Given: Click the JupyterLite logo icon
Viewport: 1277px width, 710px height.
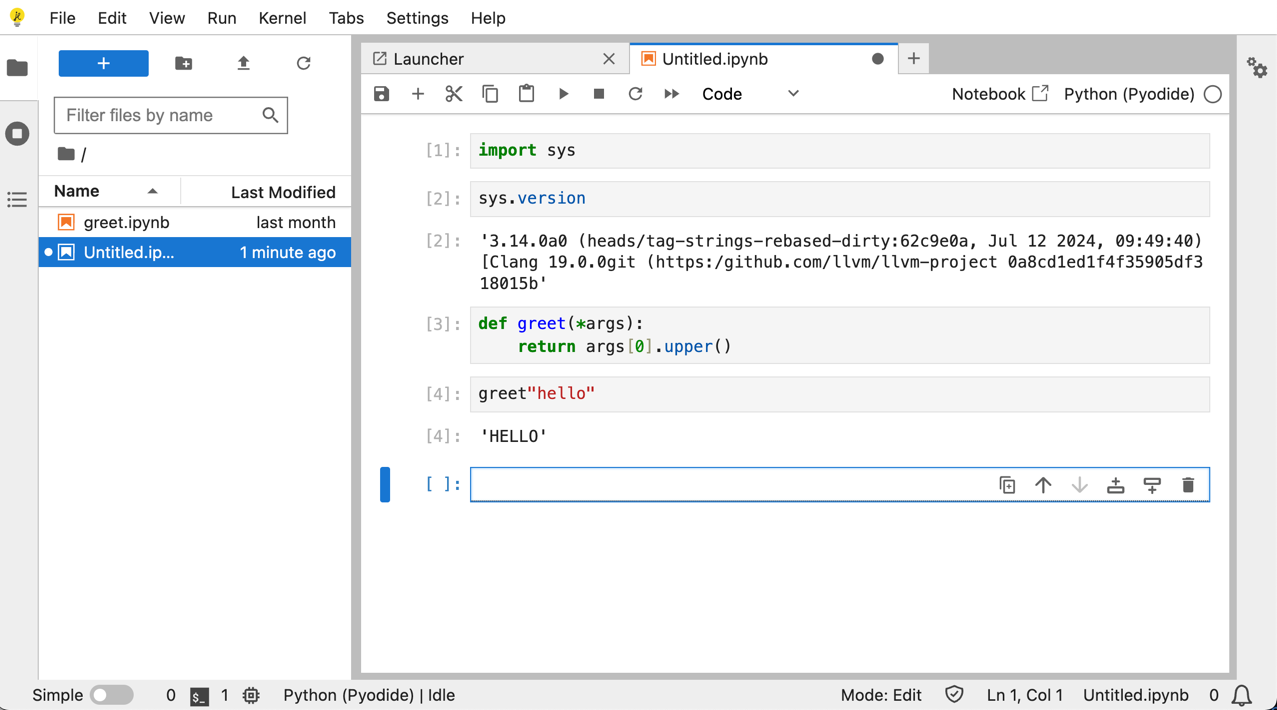Looking at the screenshot, I should [17, 17].
